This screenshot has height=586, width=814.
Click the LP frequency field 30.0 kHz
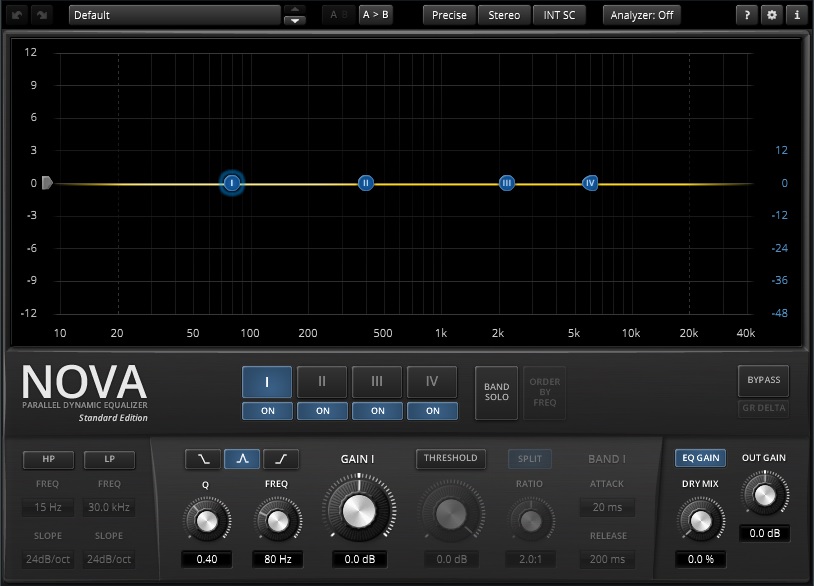109,507
